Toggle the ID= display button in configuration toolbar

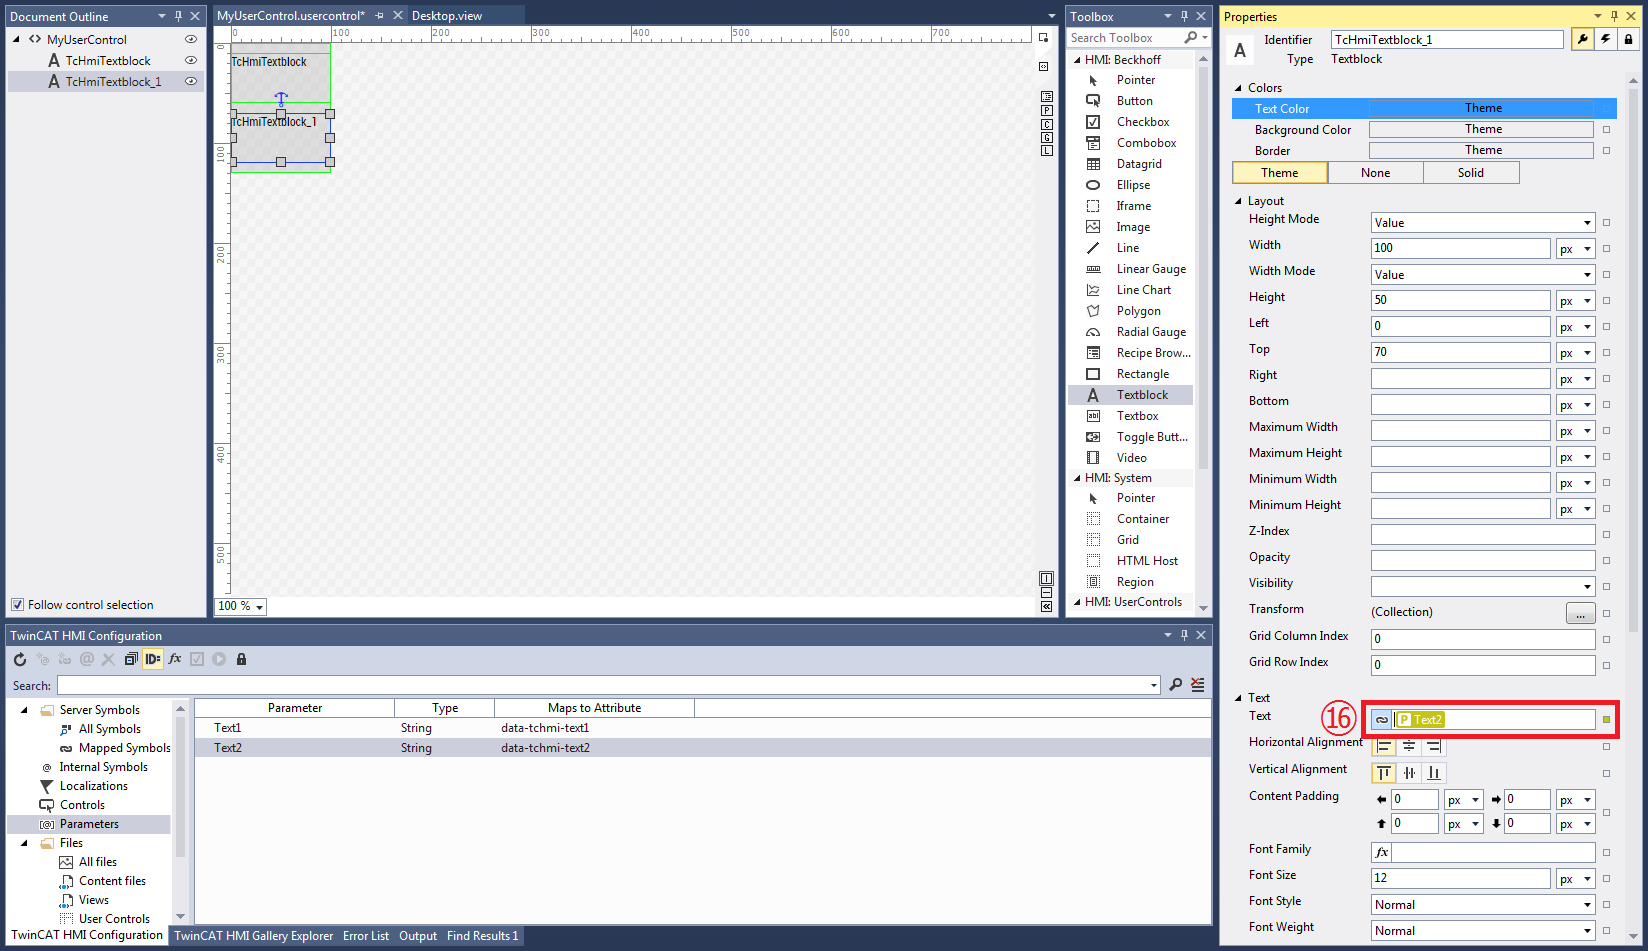pos(153,659)
